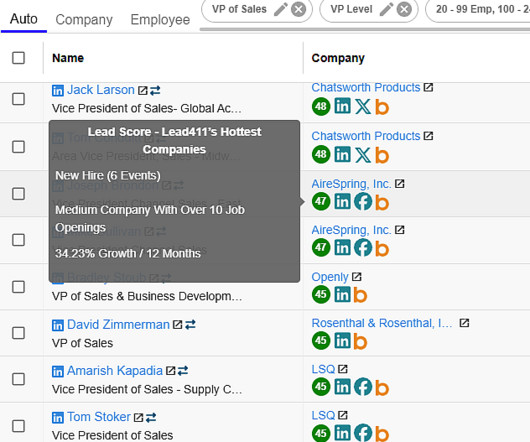Click the lead score 45 badge for Openly
The height and width of the screenshot is (442, 530).
[x=321, y=294]
